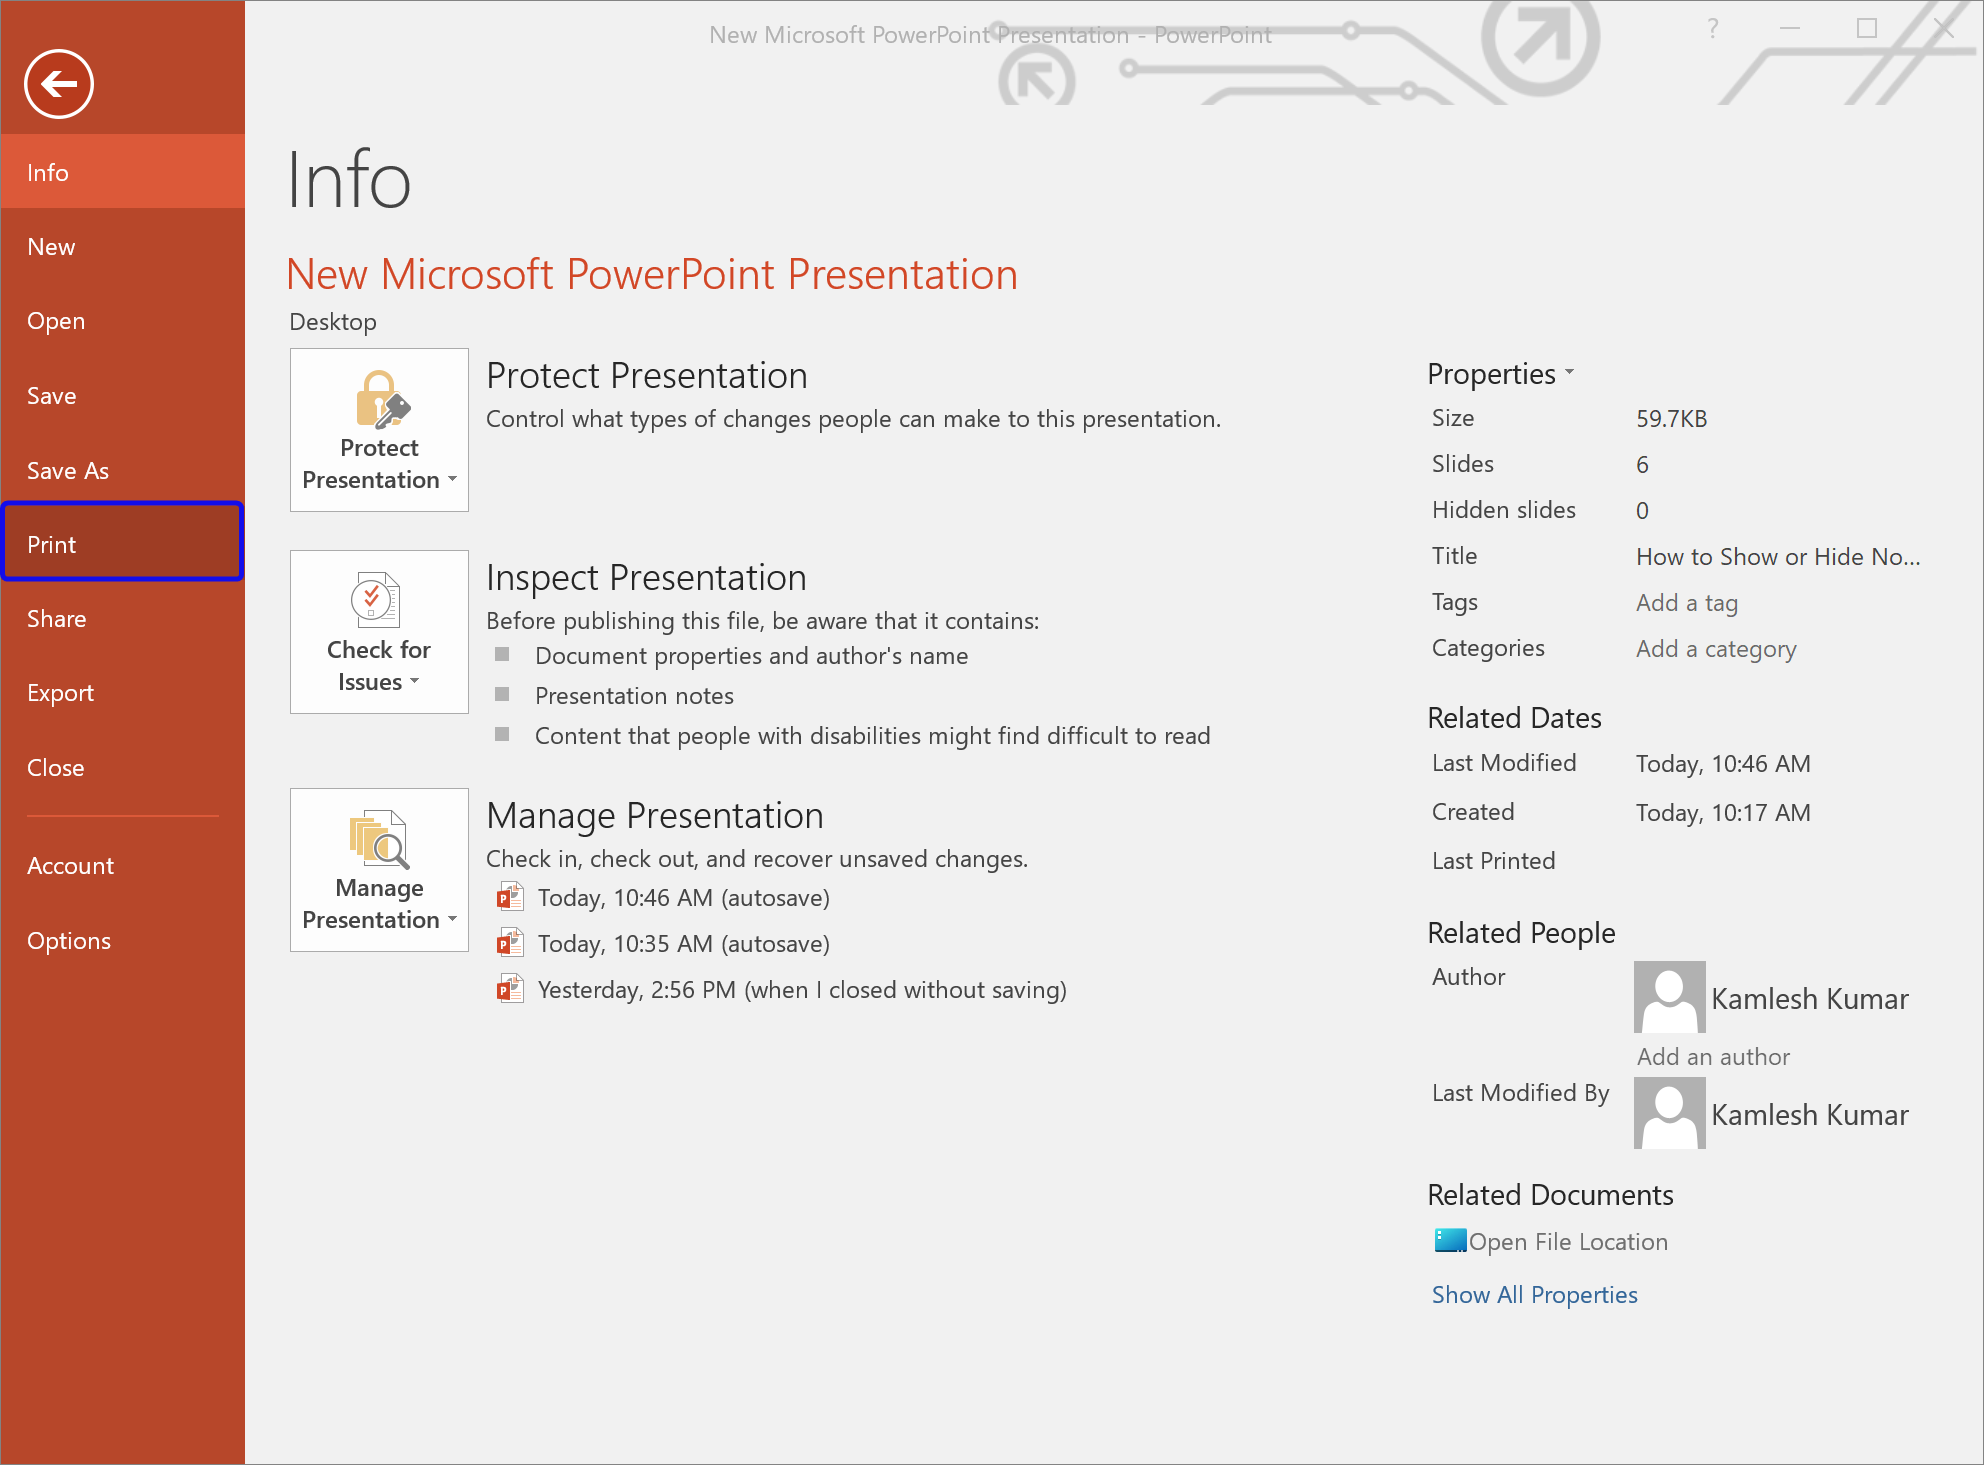Click Document properties and author's name item
This screenshot has width=1984, height=1465.
[x=751, y=656]
